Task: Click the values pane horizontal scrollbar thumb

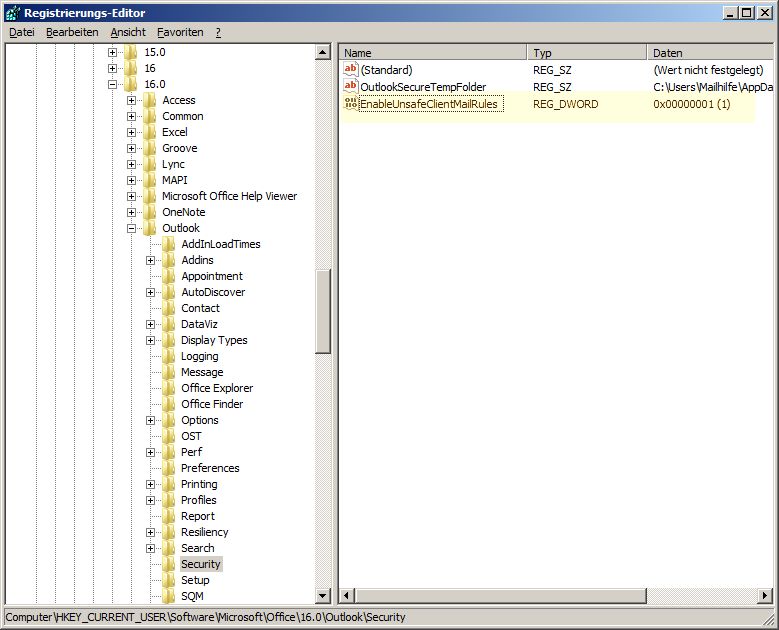Action: coord(500,595)
